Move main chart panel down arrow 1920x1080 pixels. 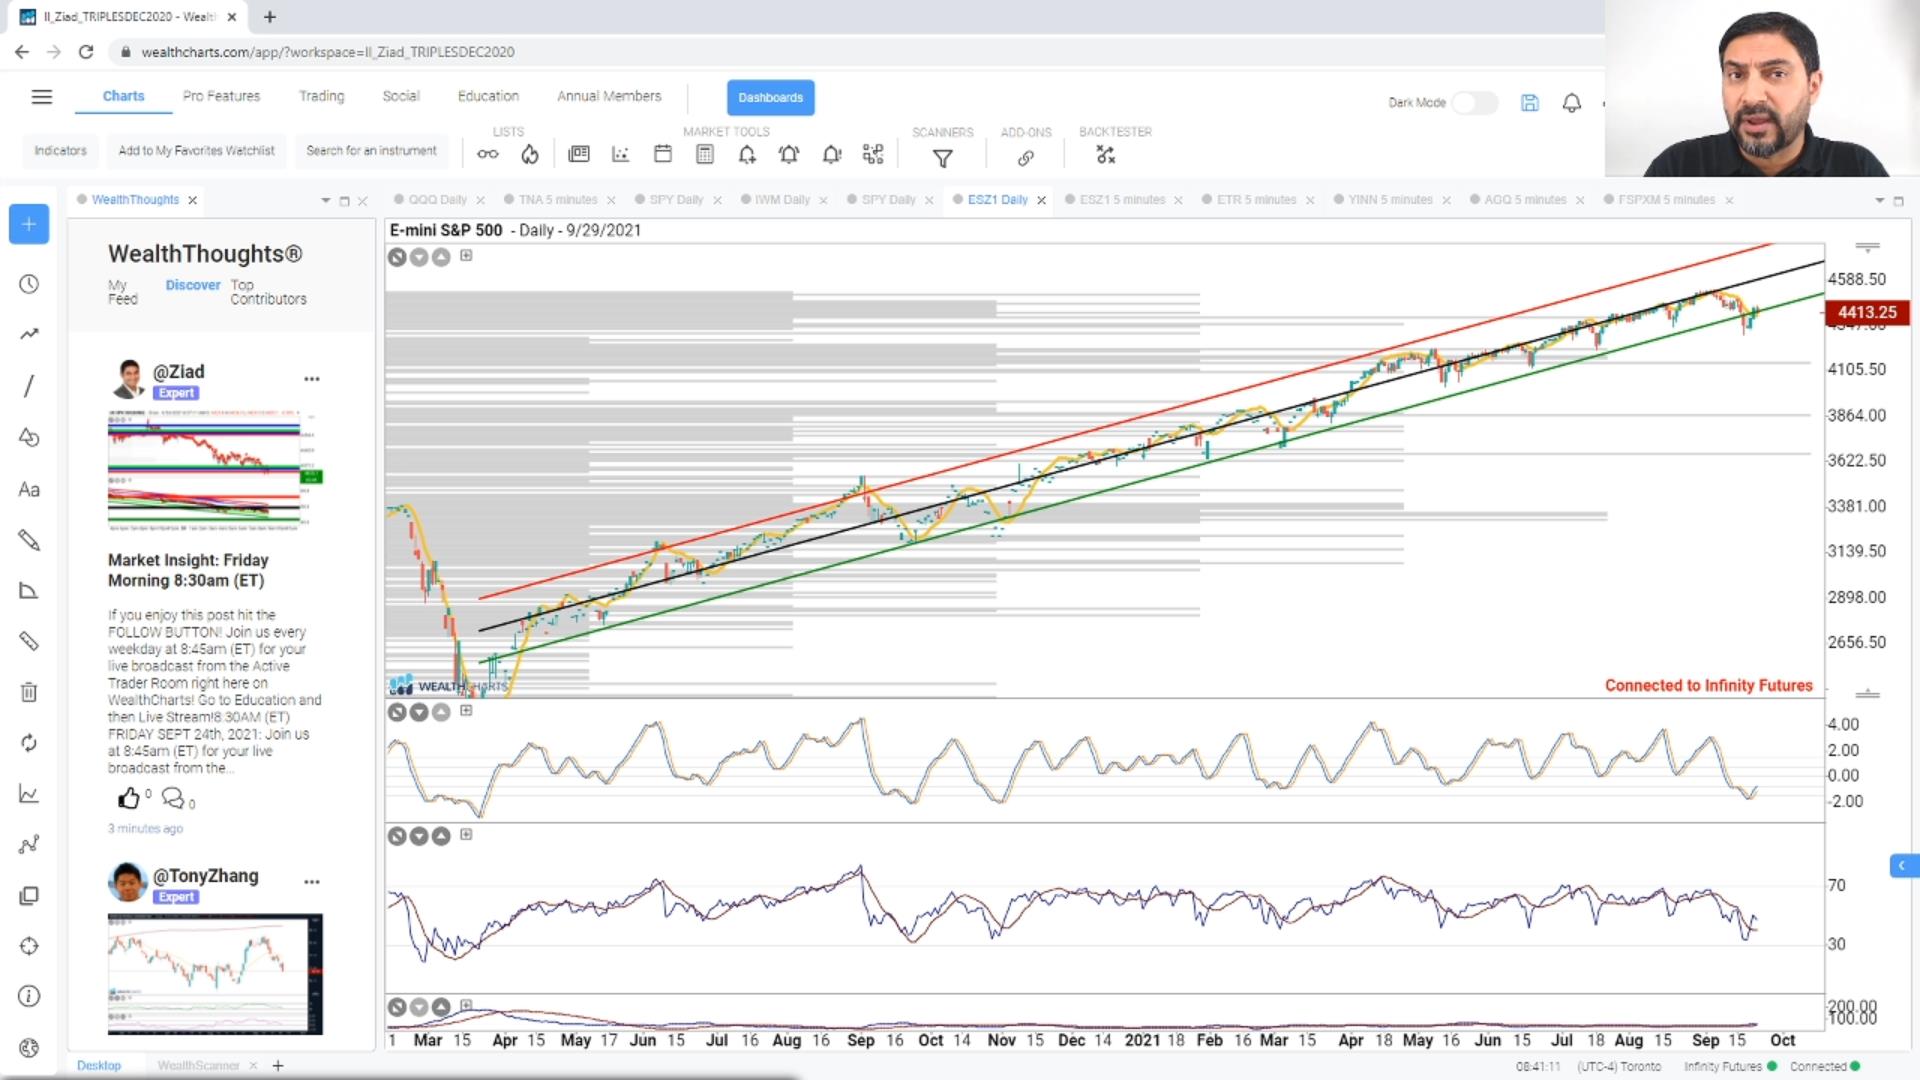[x=419, y=257]
